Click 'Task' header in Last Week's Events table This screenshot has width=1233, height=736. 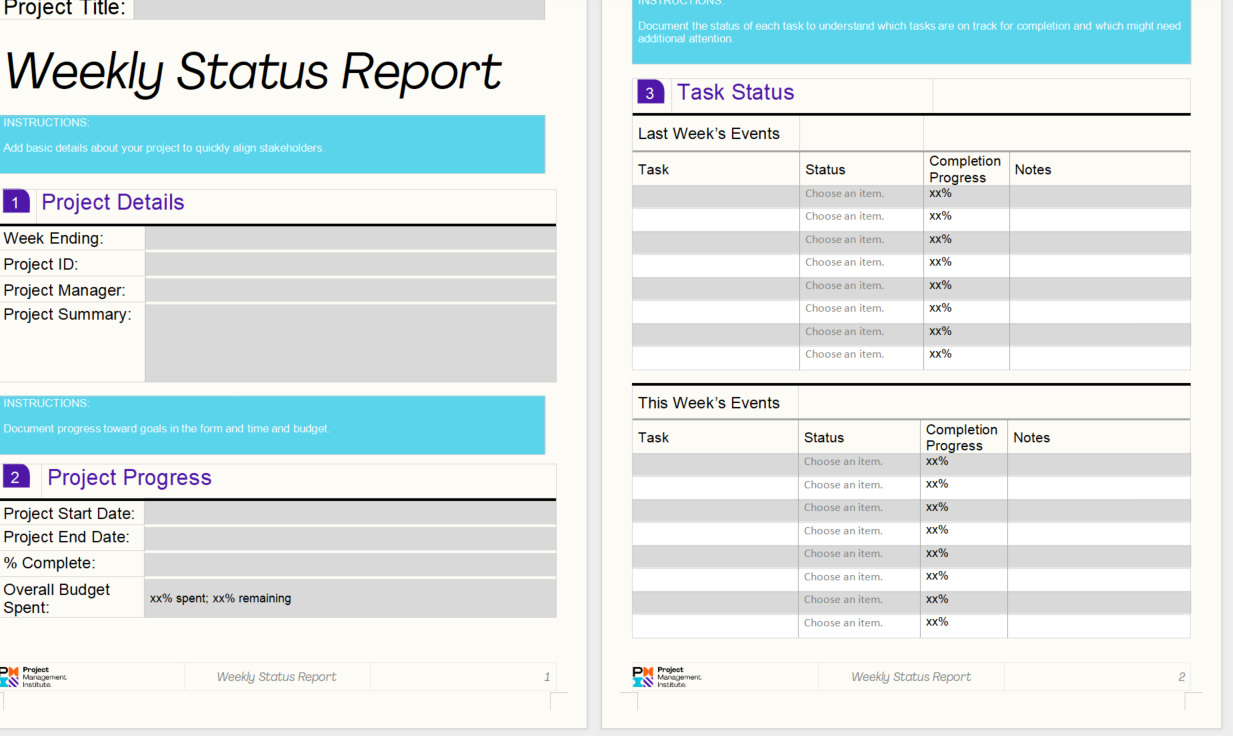(654, 169)
